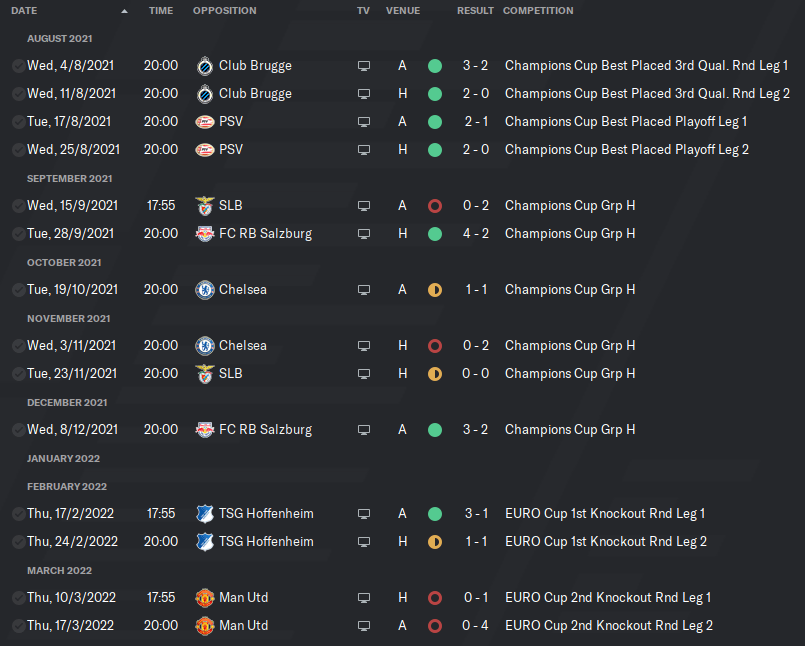The image size is (805, 646).
Task: Click the TV icon on the 17/3/2022 Man Utd row
Action: pos(364,626)
